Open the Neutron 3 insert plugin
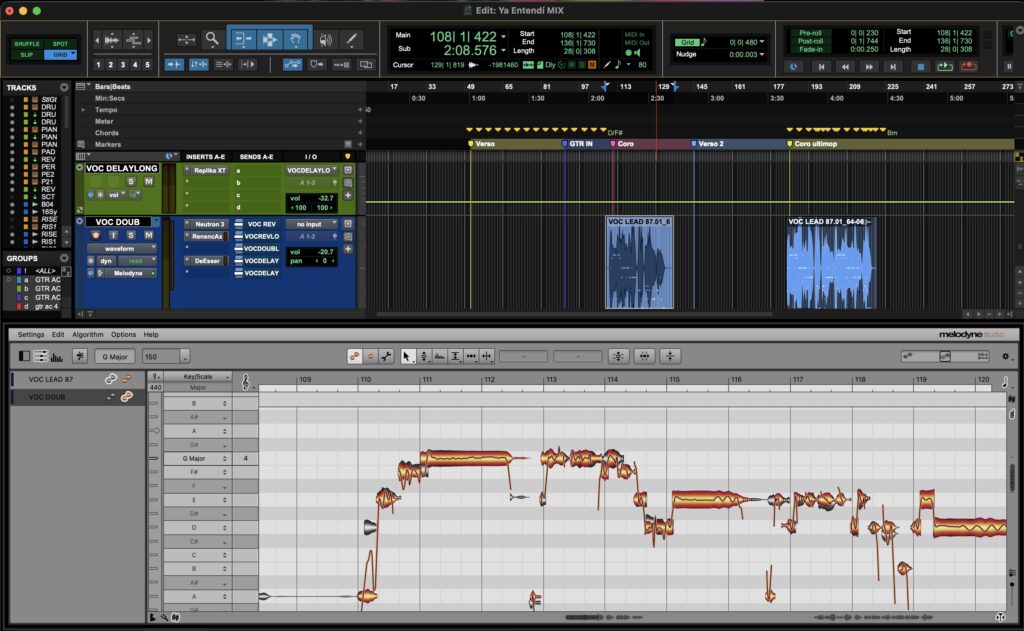 coord(209,224)
